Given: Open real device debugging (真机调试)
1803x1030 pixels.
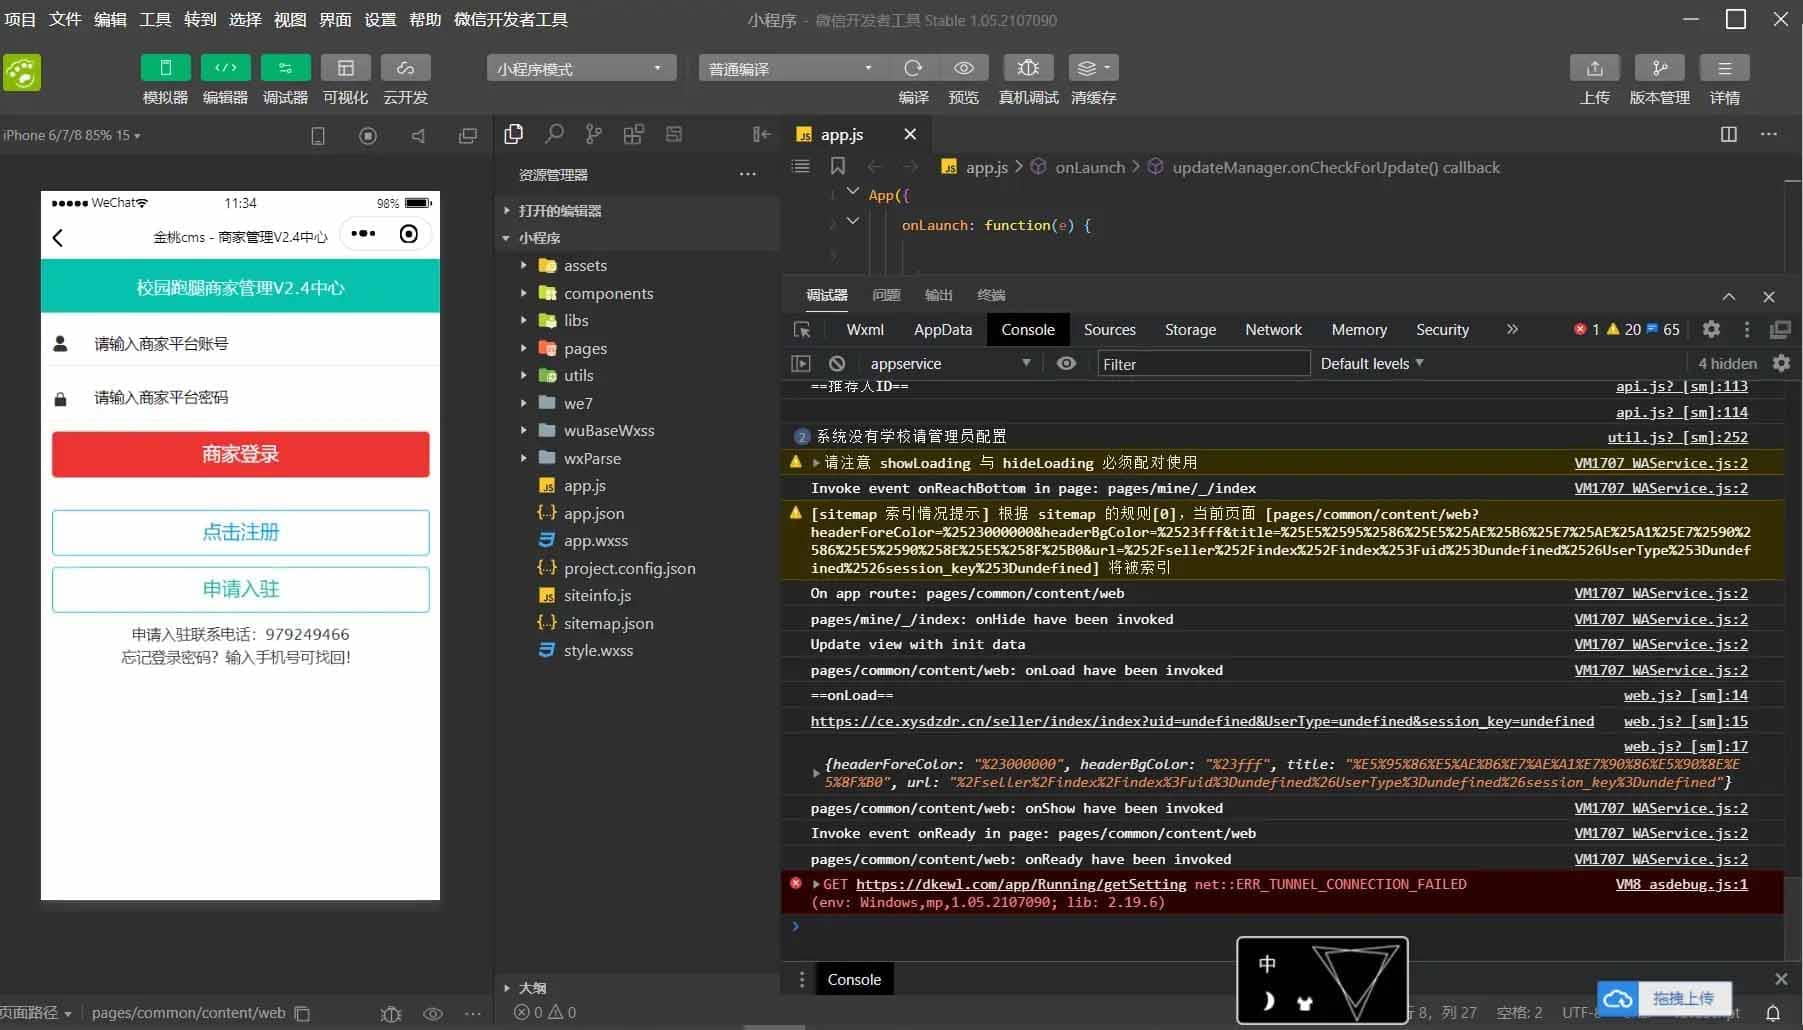Looking at the screenshot, I should pos(1028,68).
